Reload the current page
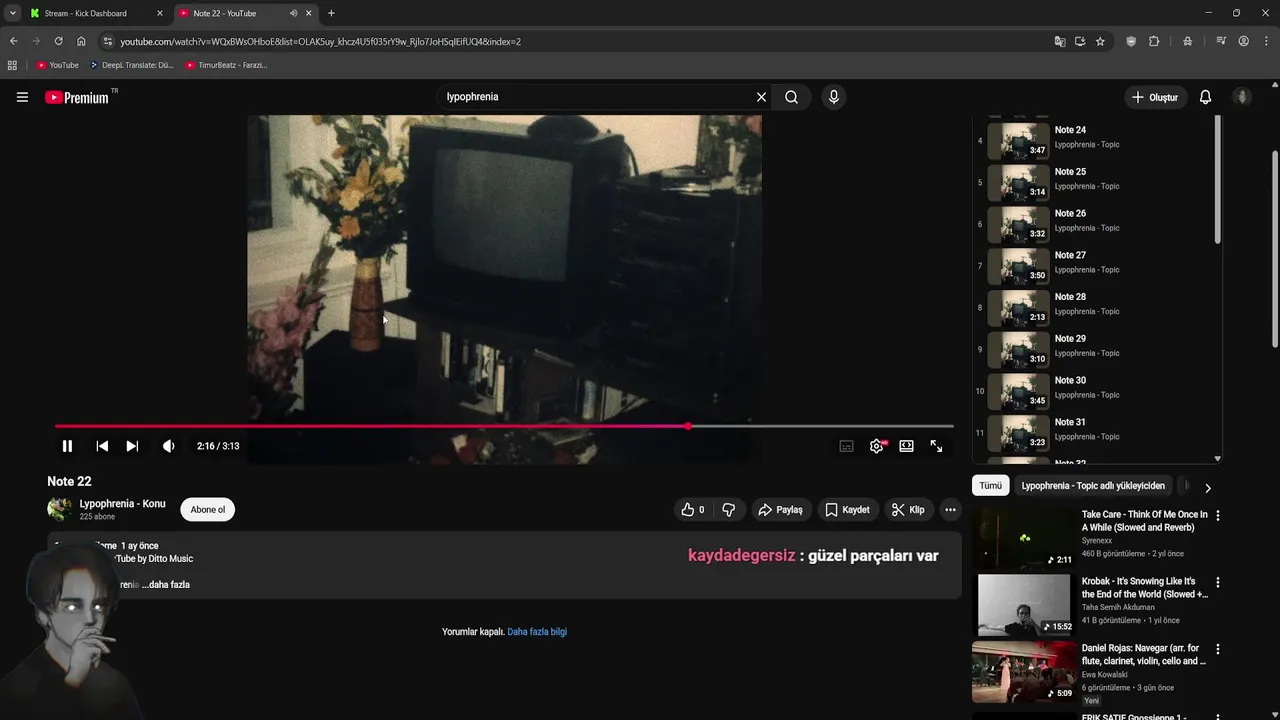This screenshot has width=1280, height=720. [x=58, y=41]
